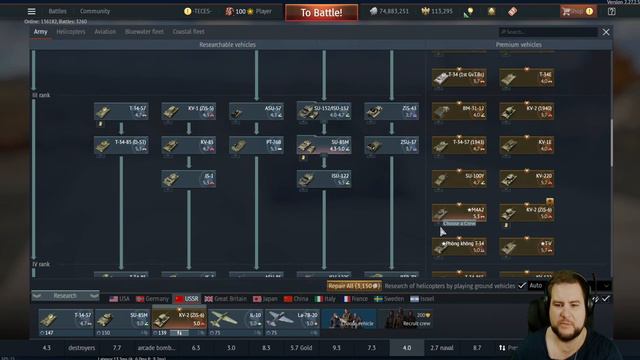Viewport: 640px width, 360px height.
Task: Select SU-85M group tile in the research tree
Action: tap(324, 145)
